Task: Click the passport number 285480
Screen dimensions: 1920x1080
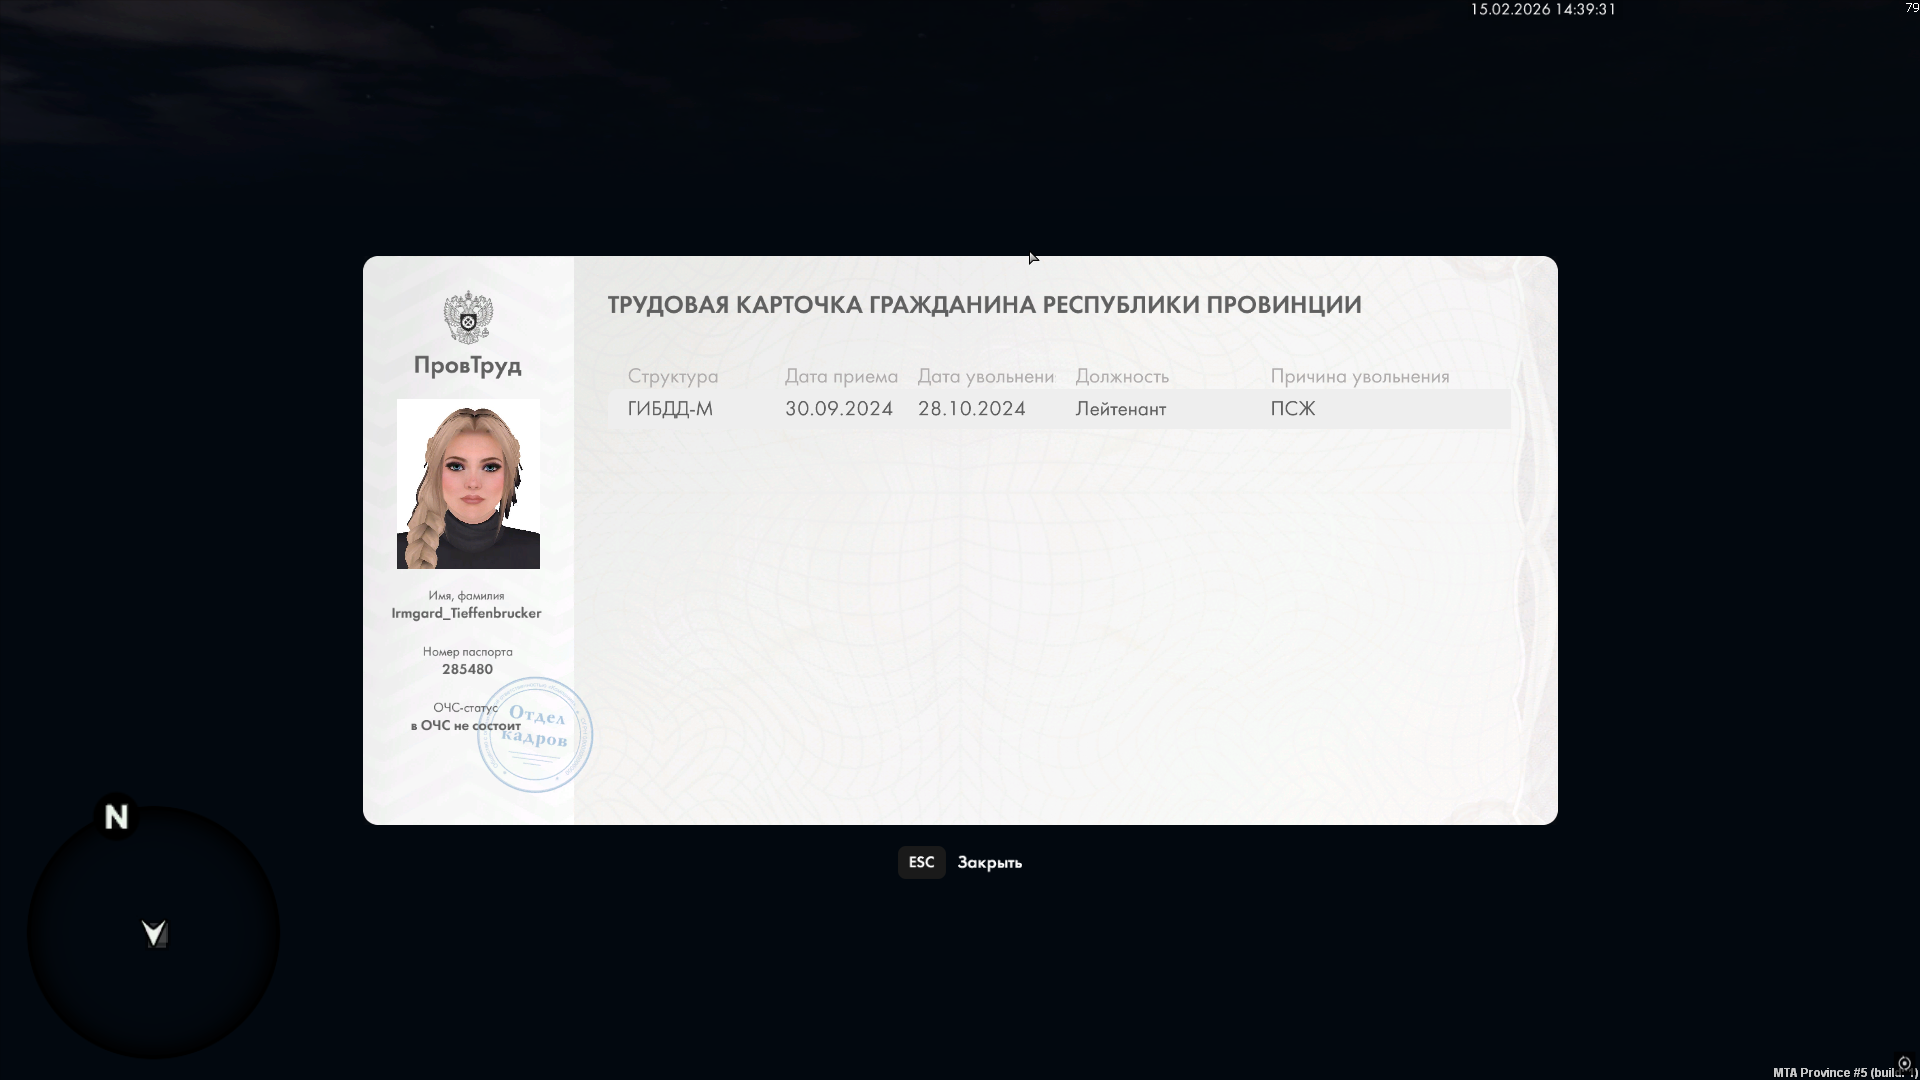Action: pos(467,669)
